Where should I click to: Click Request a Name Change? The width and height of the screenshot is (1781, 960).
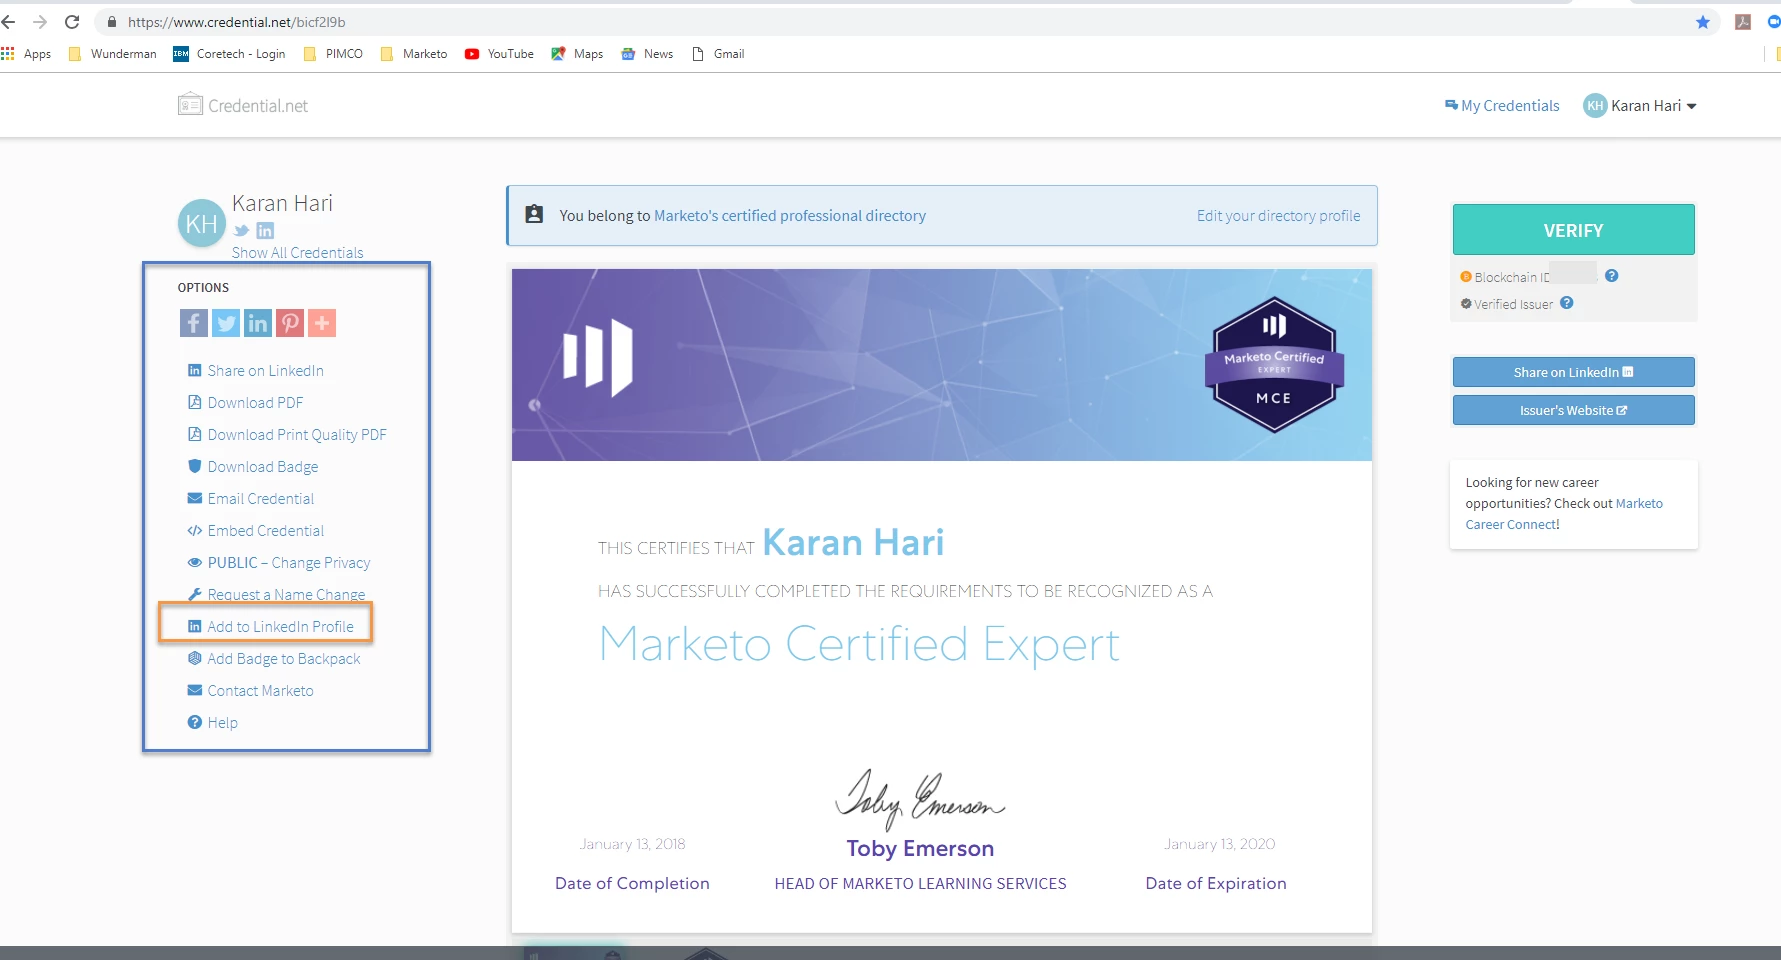pyautogui.click(x=277, y=595)
